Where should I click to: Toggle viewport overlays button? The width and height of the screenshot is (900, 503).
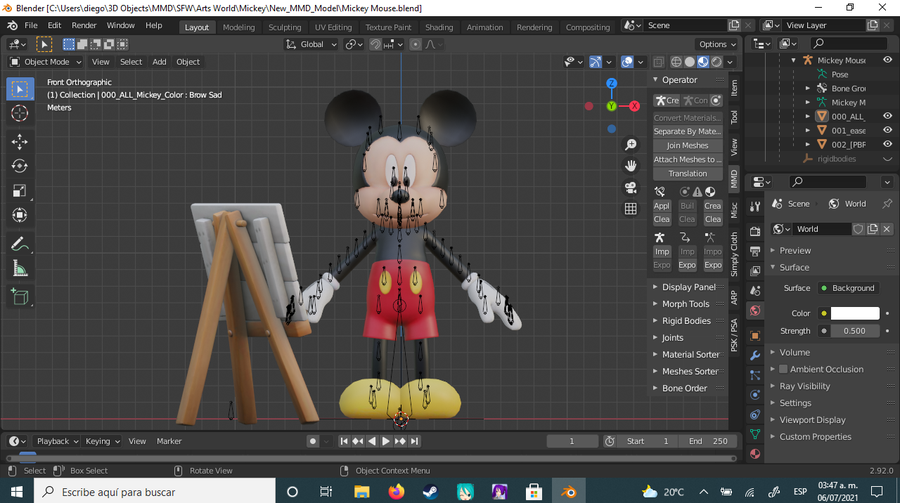point(627,61)
